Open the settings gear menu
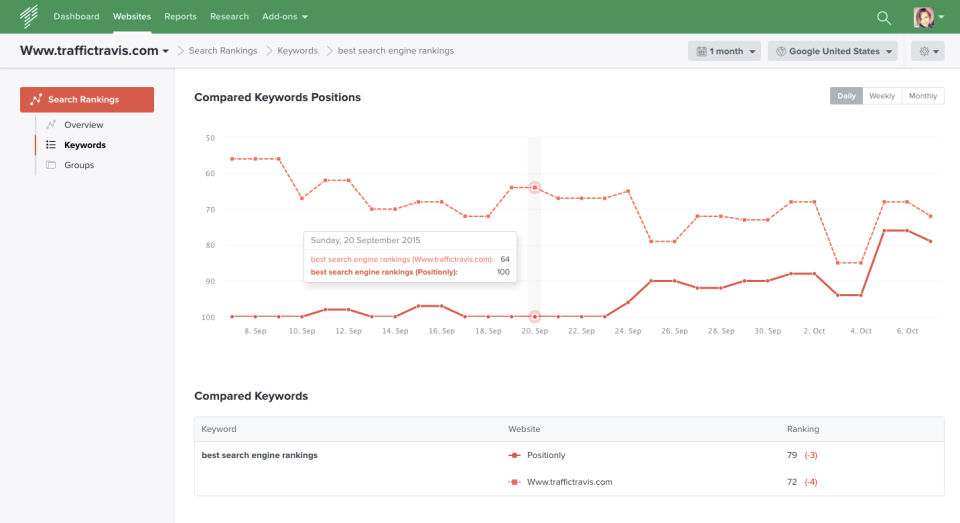The image size is (960, 523). click(926, 51)
